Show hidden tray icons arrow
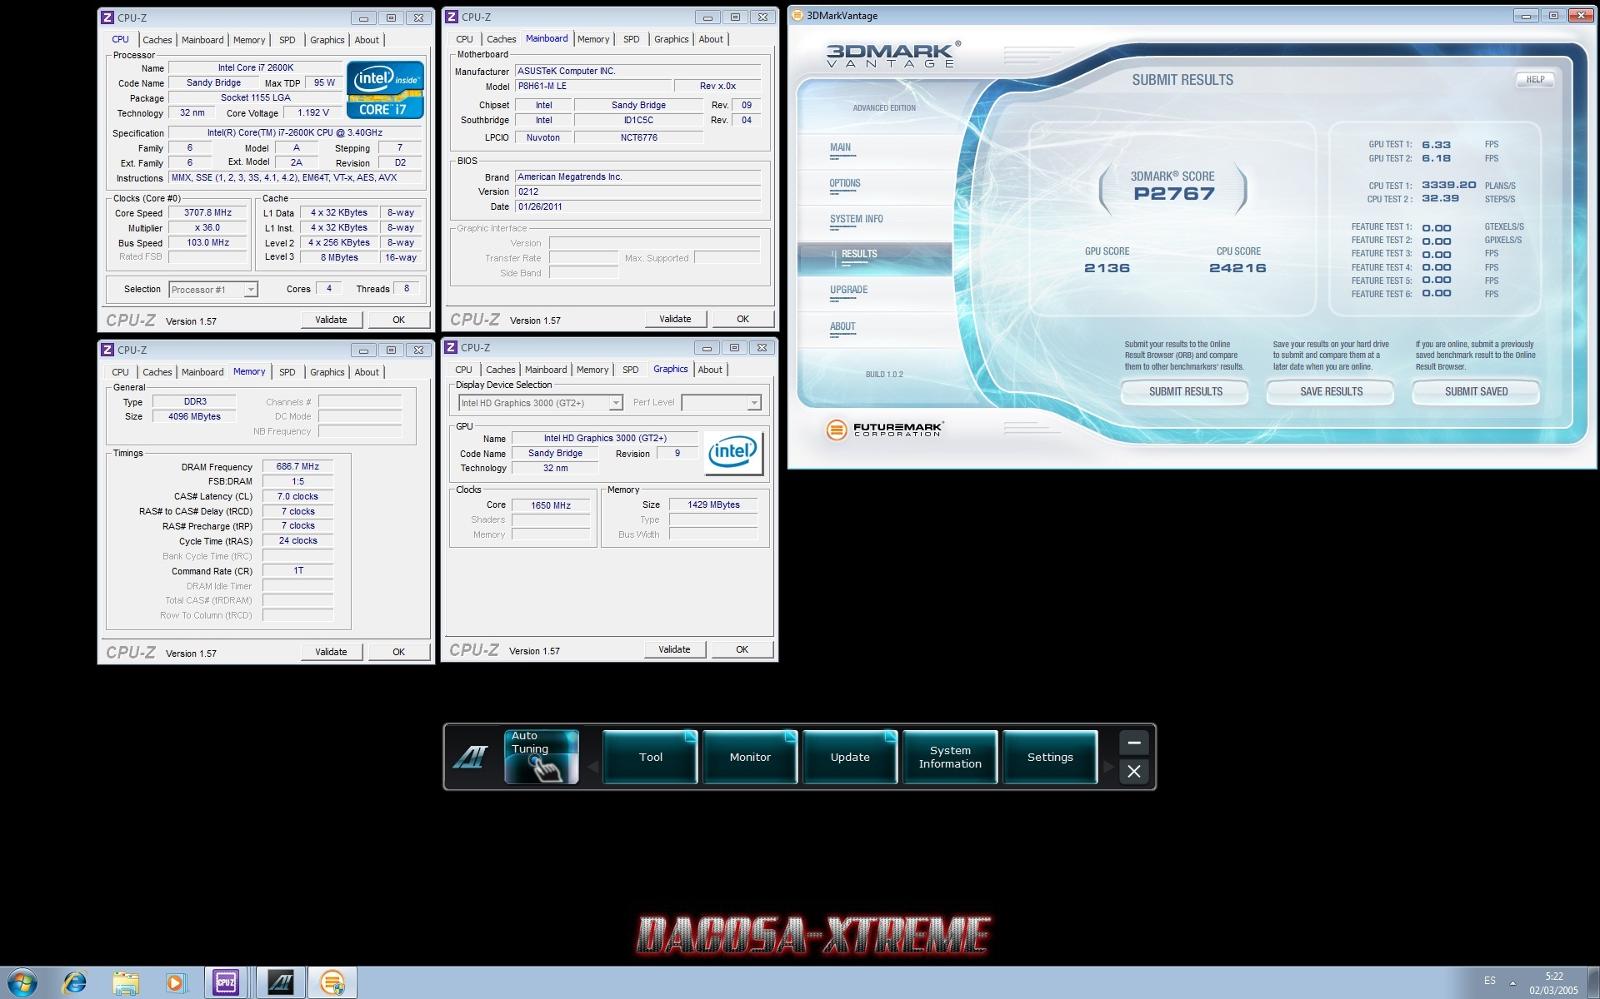The width and height of the screenshot is (1600, 999). point(1512,983)
